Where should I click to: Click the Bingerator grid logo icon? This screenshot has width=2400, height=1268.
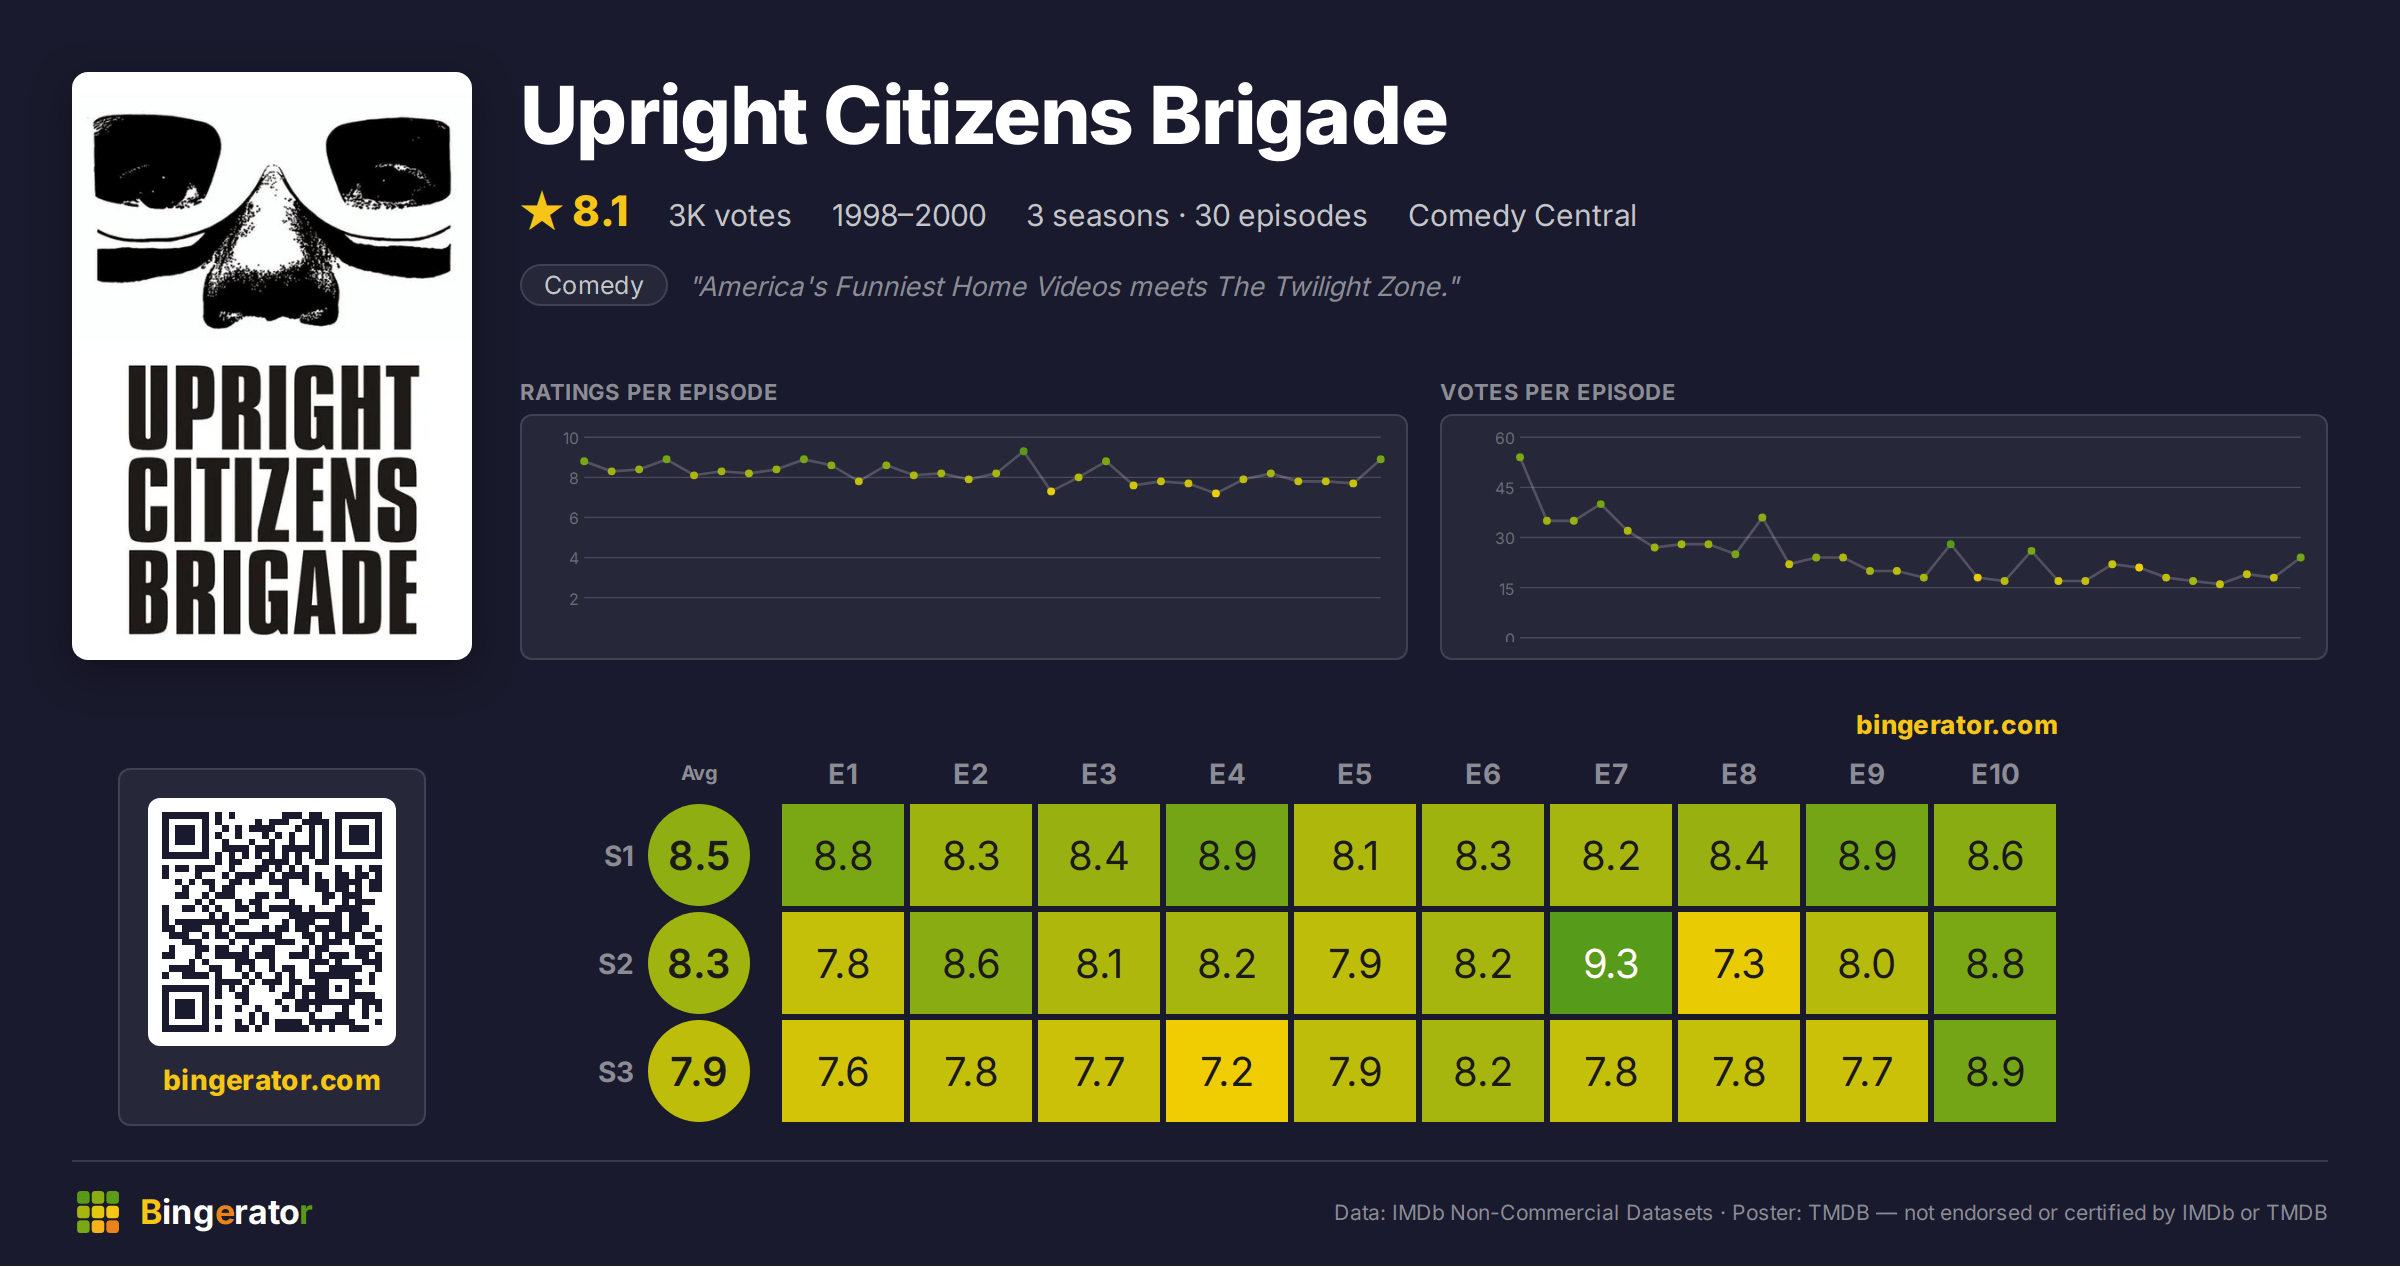(98, 1212)
